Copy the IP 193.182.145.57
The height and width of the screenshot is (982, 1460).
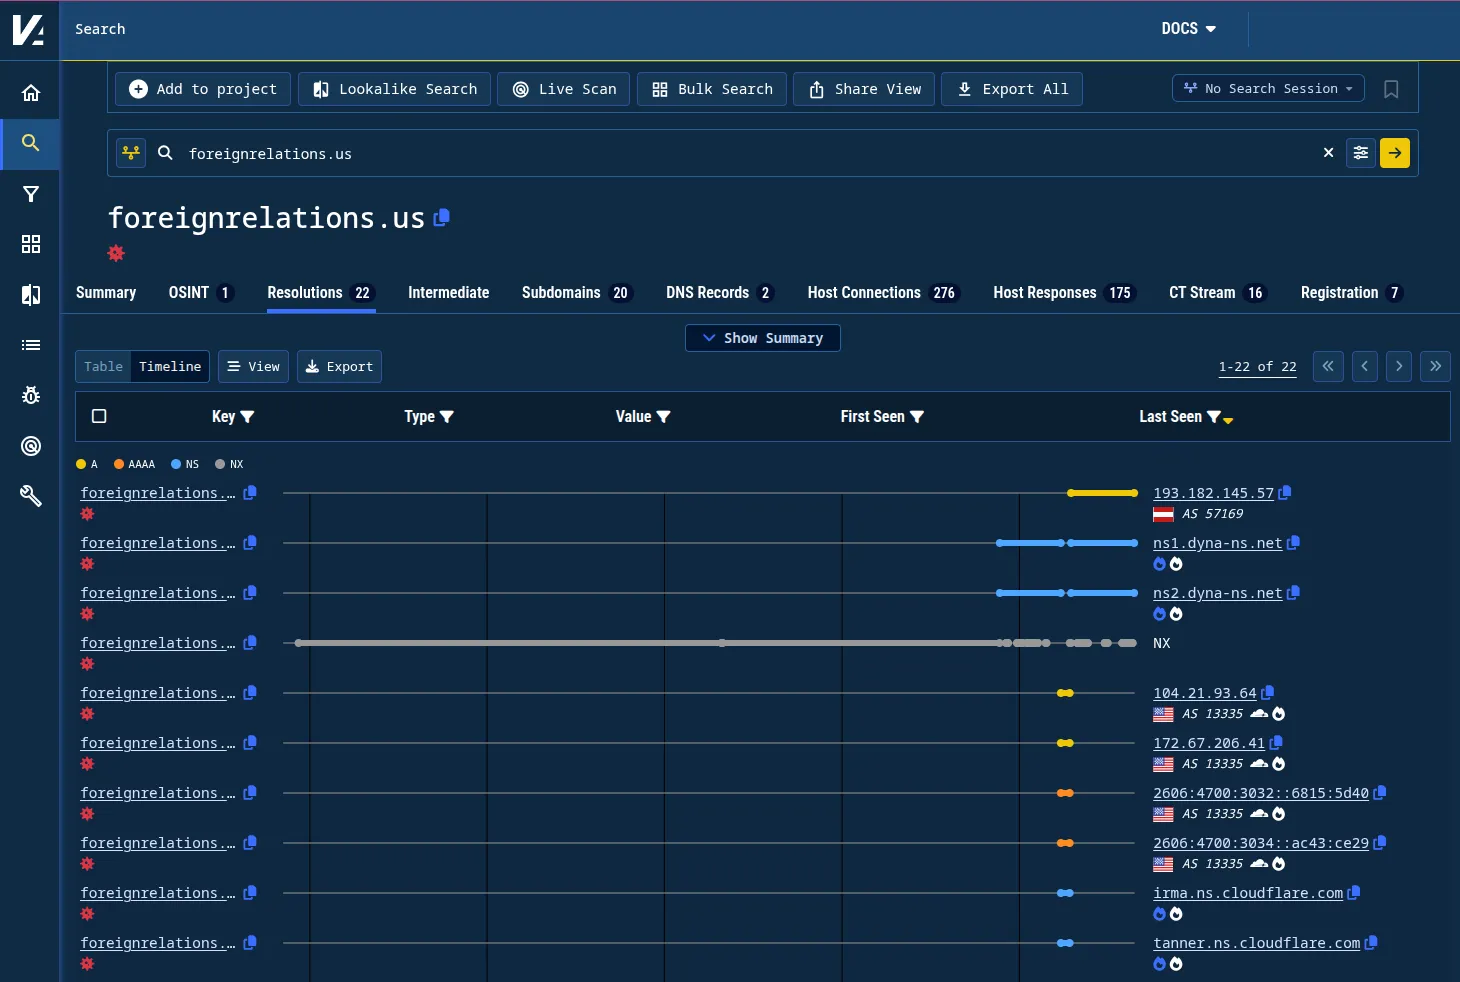tap(1285, 492)
